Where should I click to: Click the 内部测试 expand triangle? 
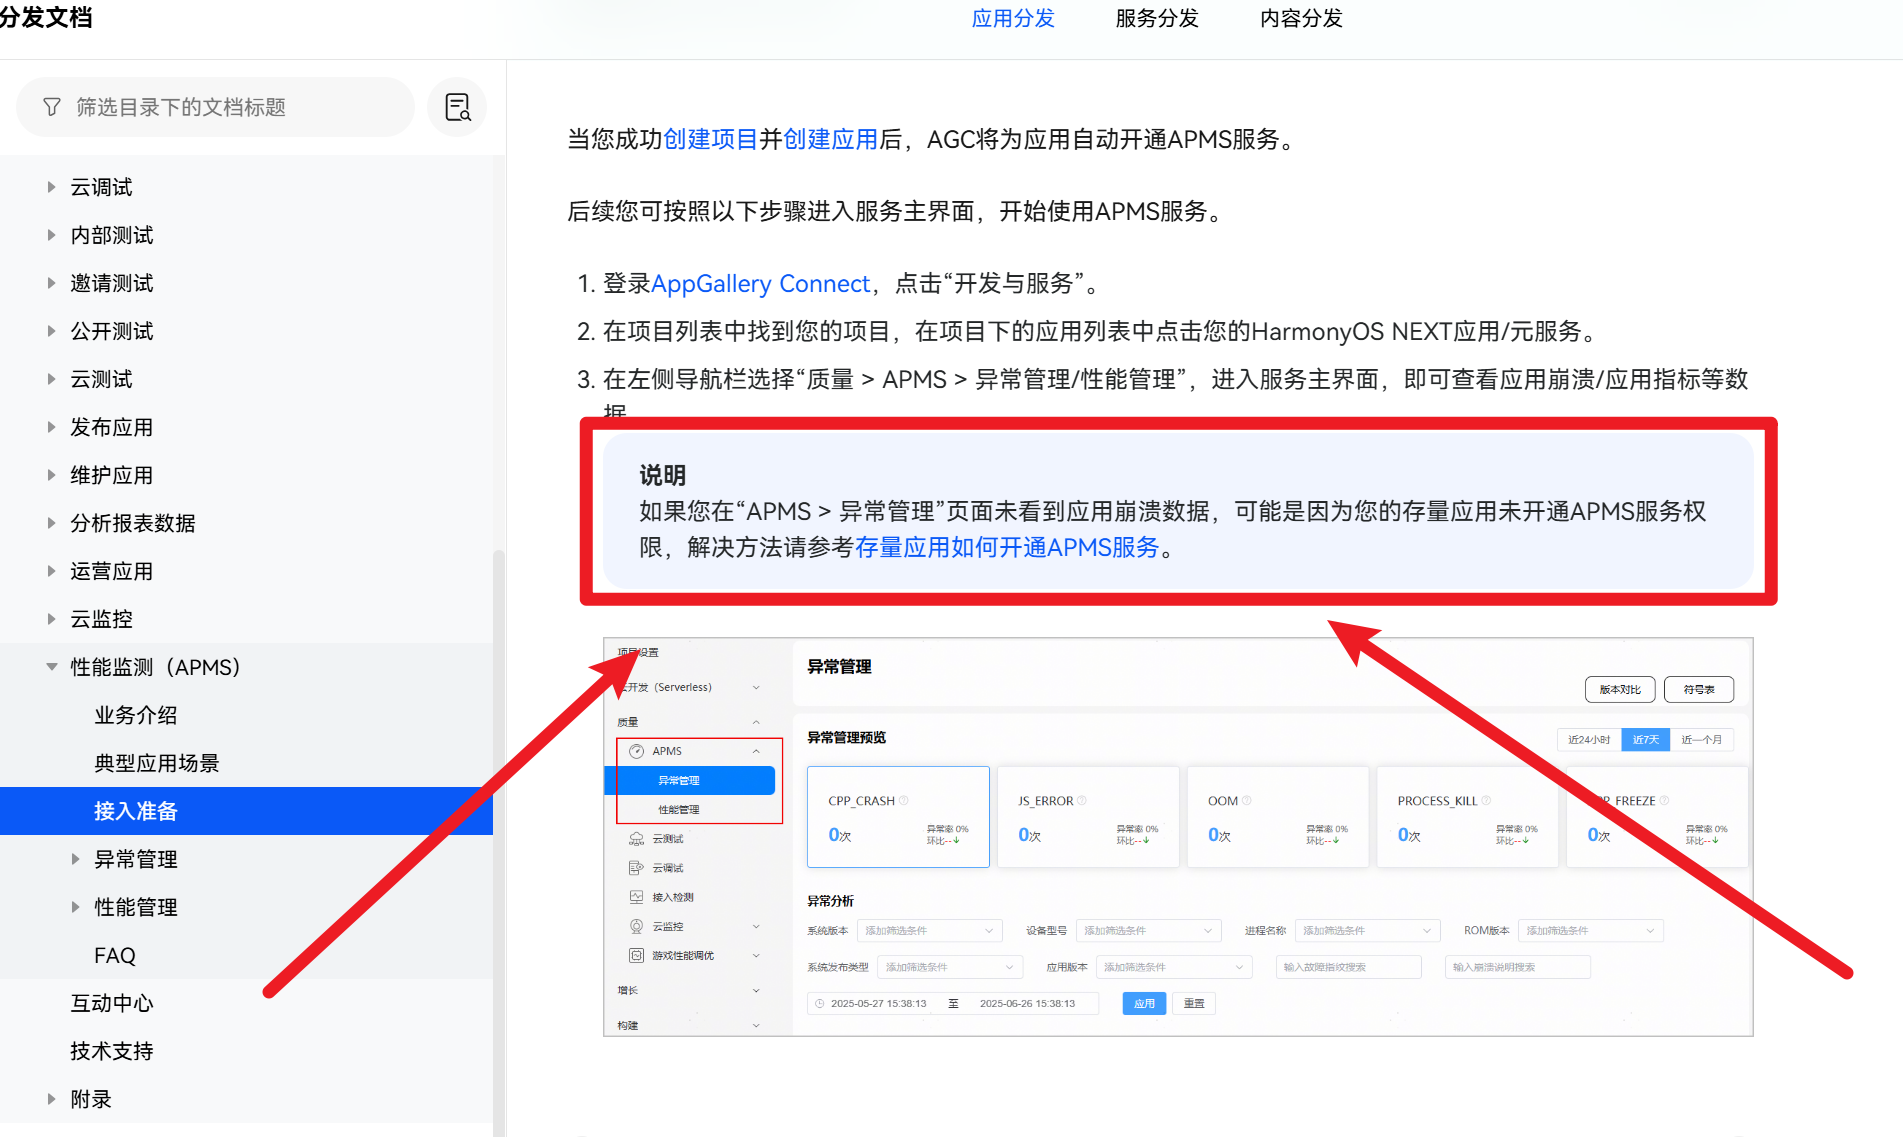coord(51,235)
